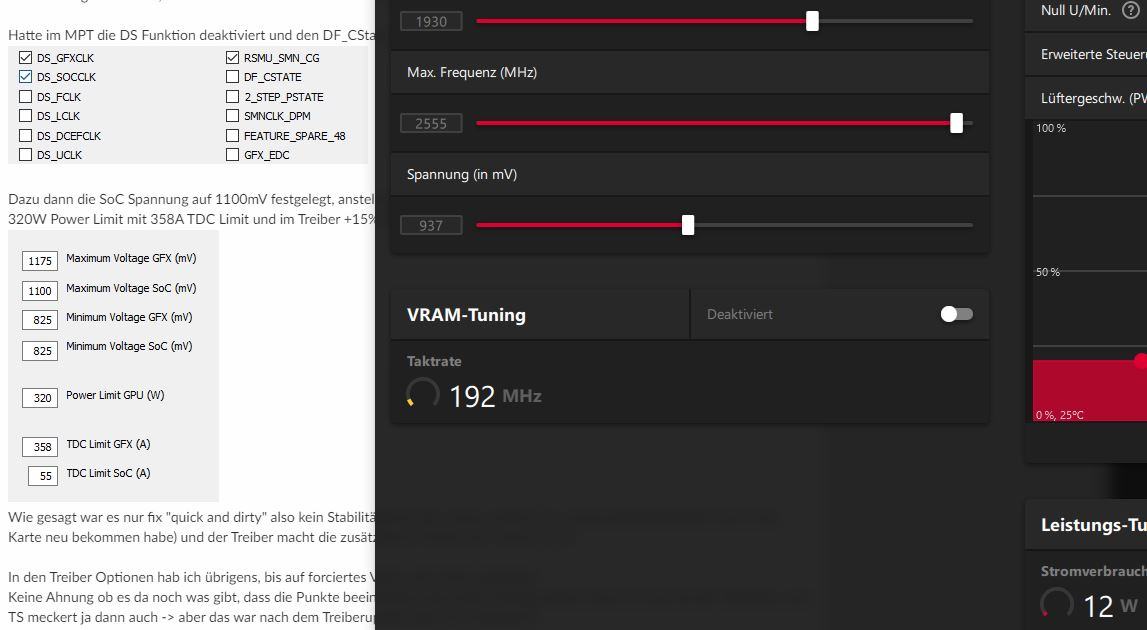Select the Spannung (in mV) label
The image size is (1147, 630).
tap(462, 174)
